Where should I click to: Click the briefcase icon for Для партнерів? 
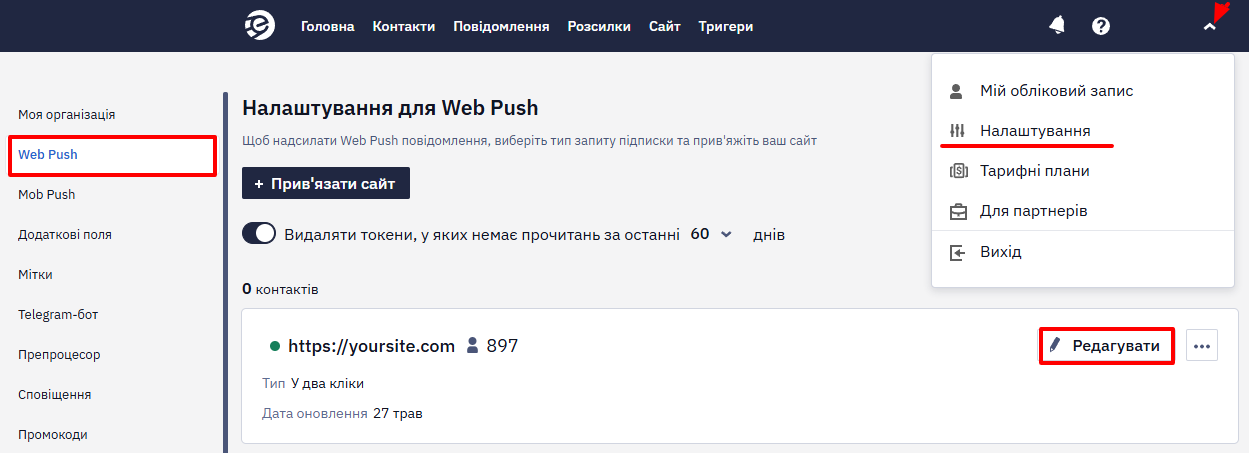pos(958,211)
